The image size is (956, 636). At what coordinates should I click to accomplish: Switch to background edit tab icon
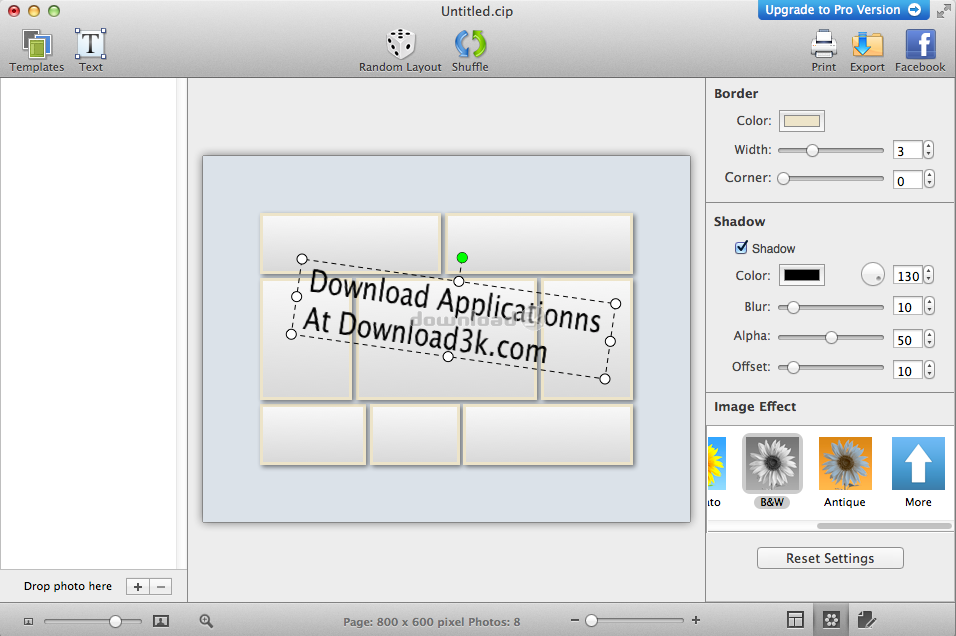point(866,620)
